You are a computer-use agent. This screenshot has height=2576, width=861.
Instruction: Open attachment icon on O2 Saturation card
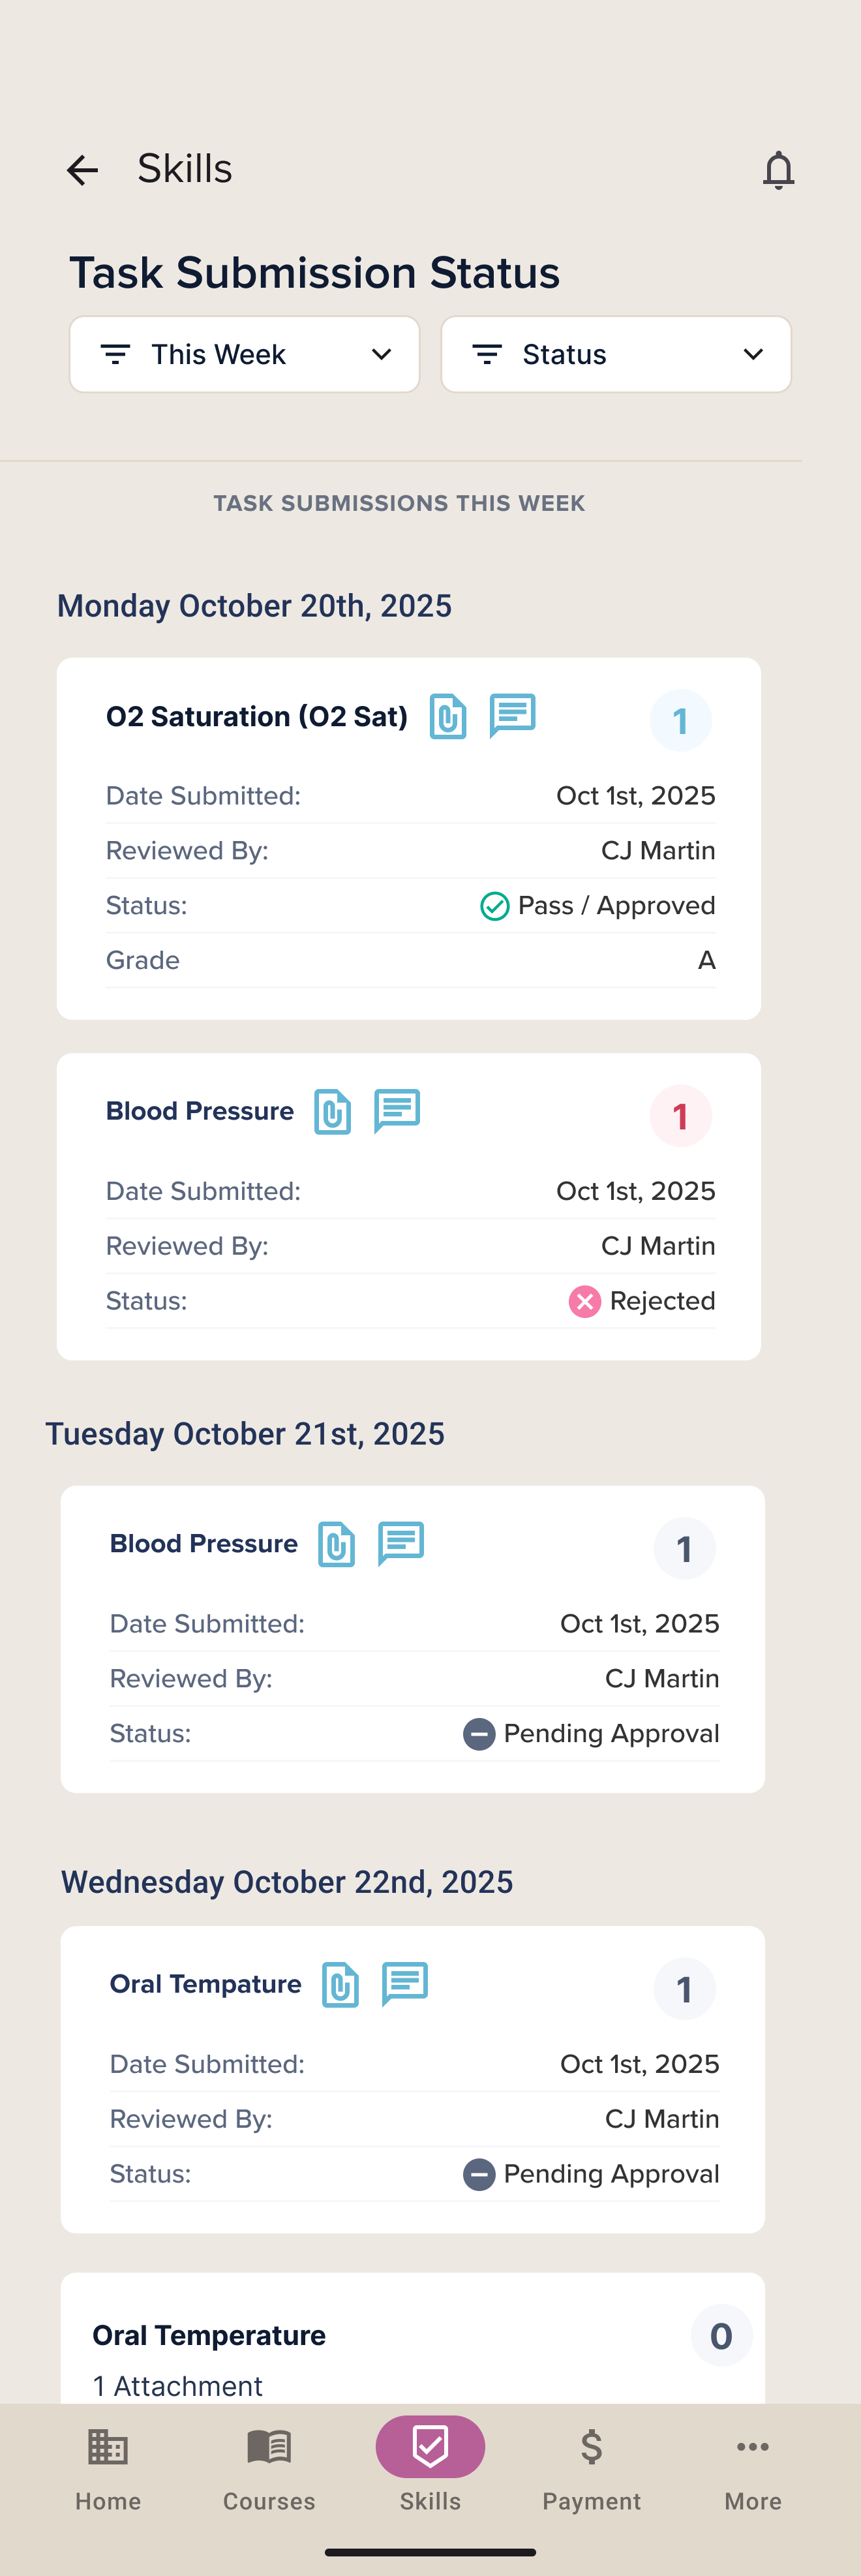pos(448,716)
